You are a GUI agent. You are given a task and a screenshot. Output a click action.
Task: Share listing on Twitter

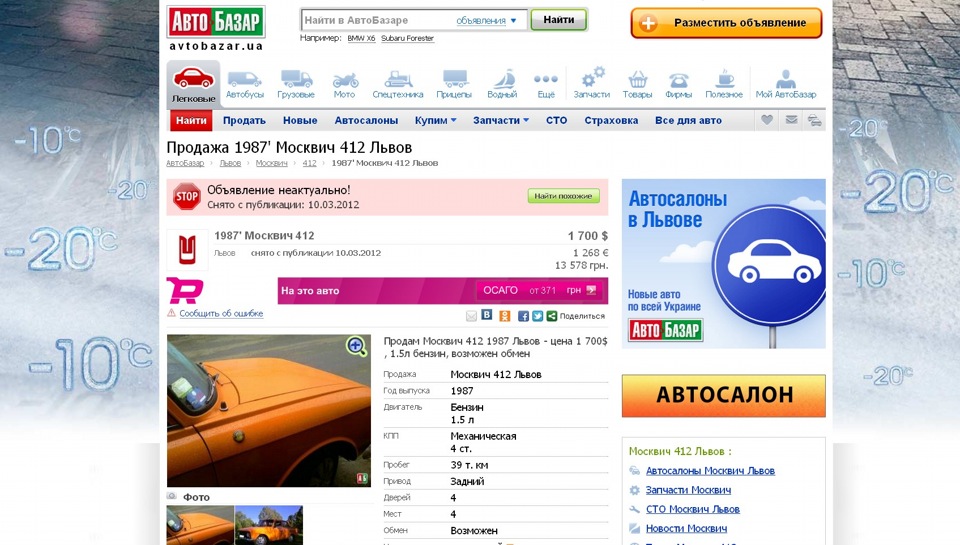pos(538,316)
